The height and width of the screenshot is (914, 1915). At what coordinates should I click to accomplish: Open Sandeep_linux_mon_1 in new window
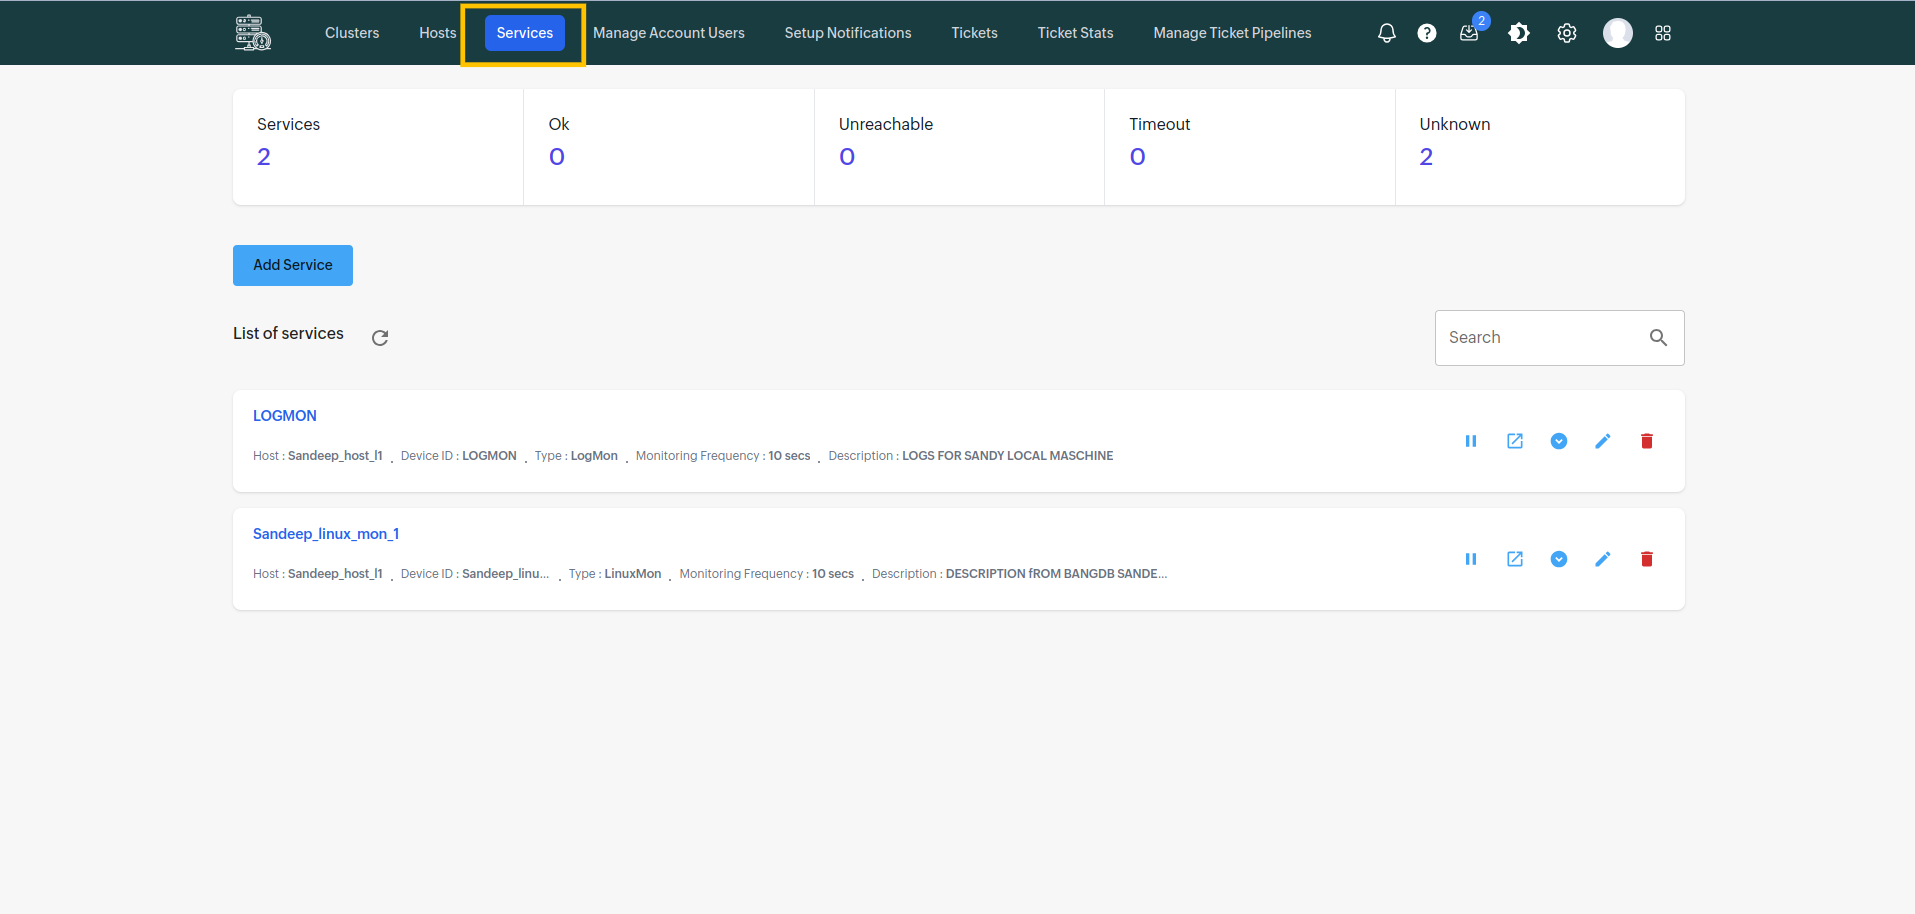pos(1515,559)
